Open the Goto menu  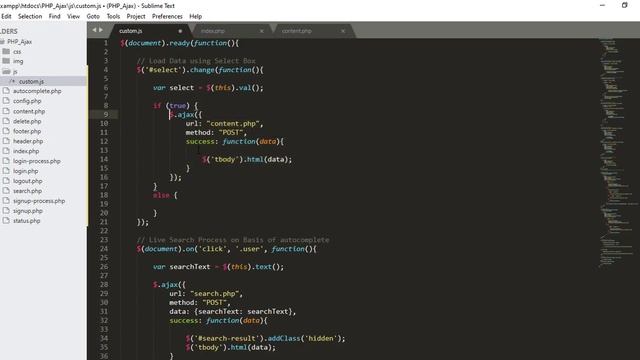click(93, 16)
